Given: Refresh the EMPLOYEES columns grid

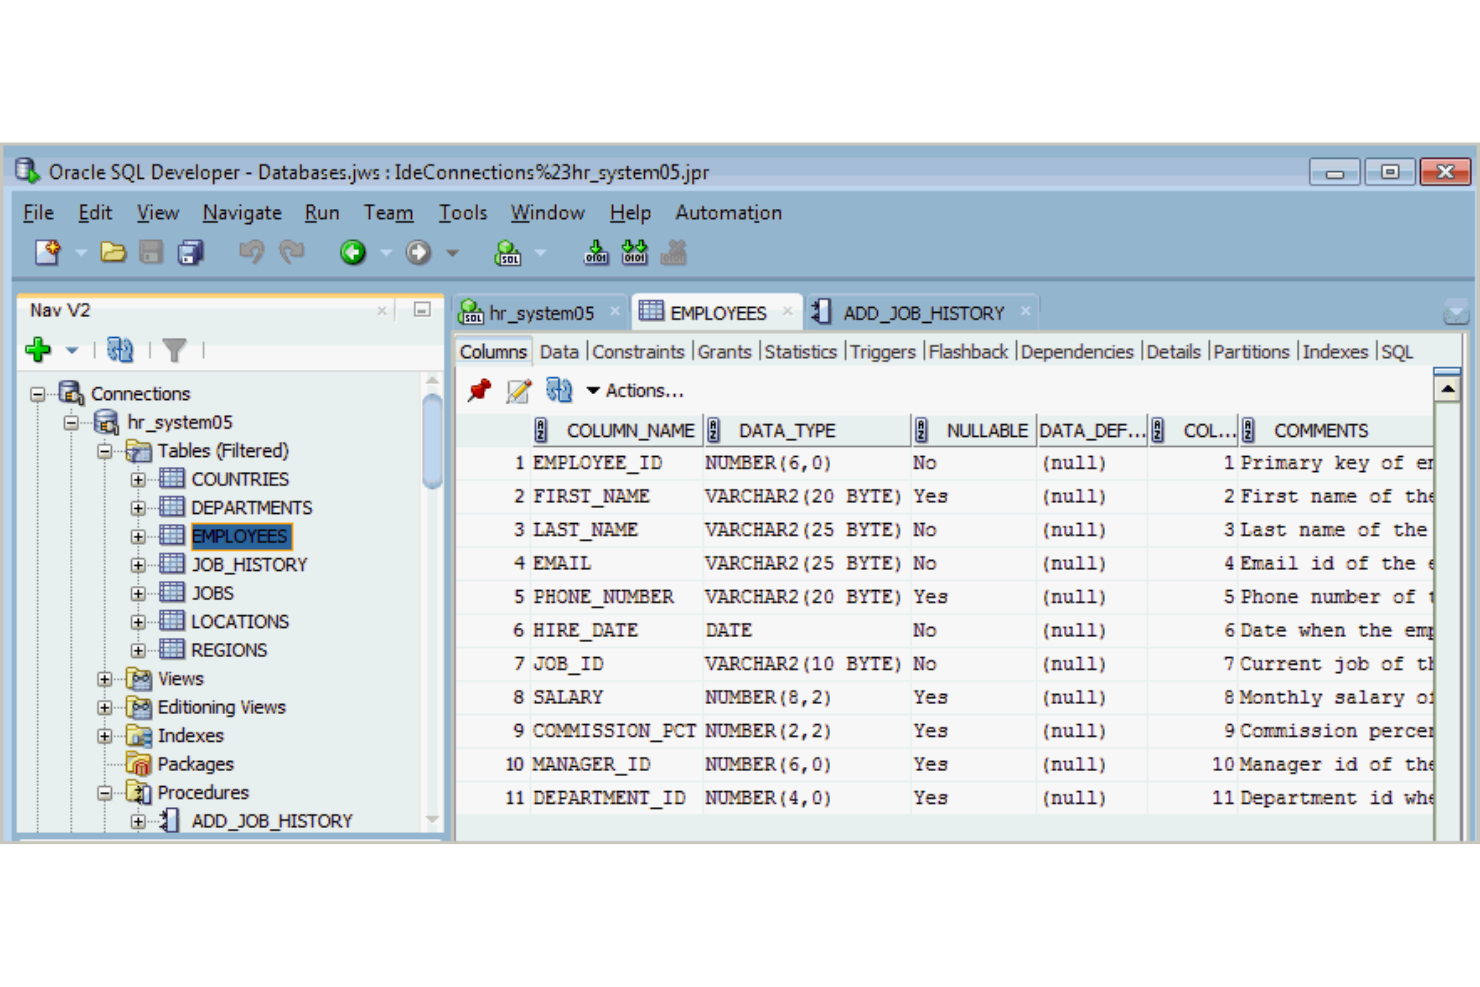Looking at the screenshot, I should click(x=559, y=391).
